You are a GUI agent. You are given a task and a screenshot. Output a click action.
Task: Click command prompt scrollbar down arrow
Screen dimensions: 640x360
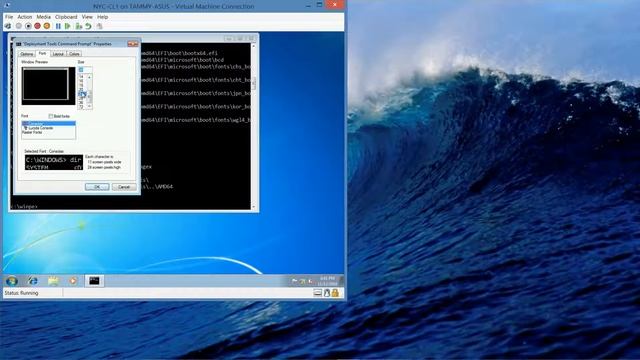tap(253, 207)
